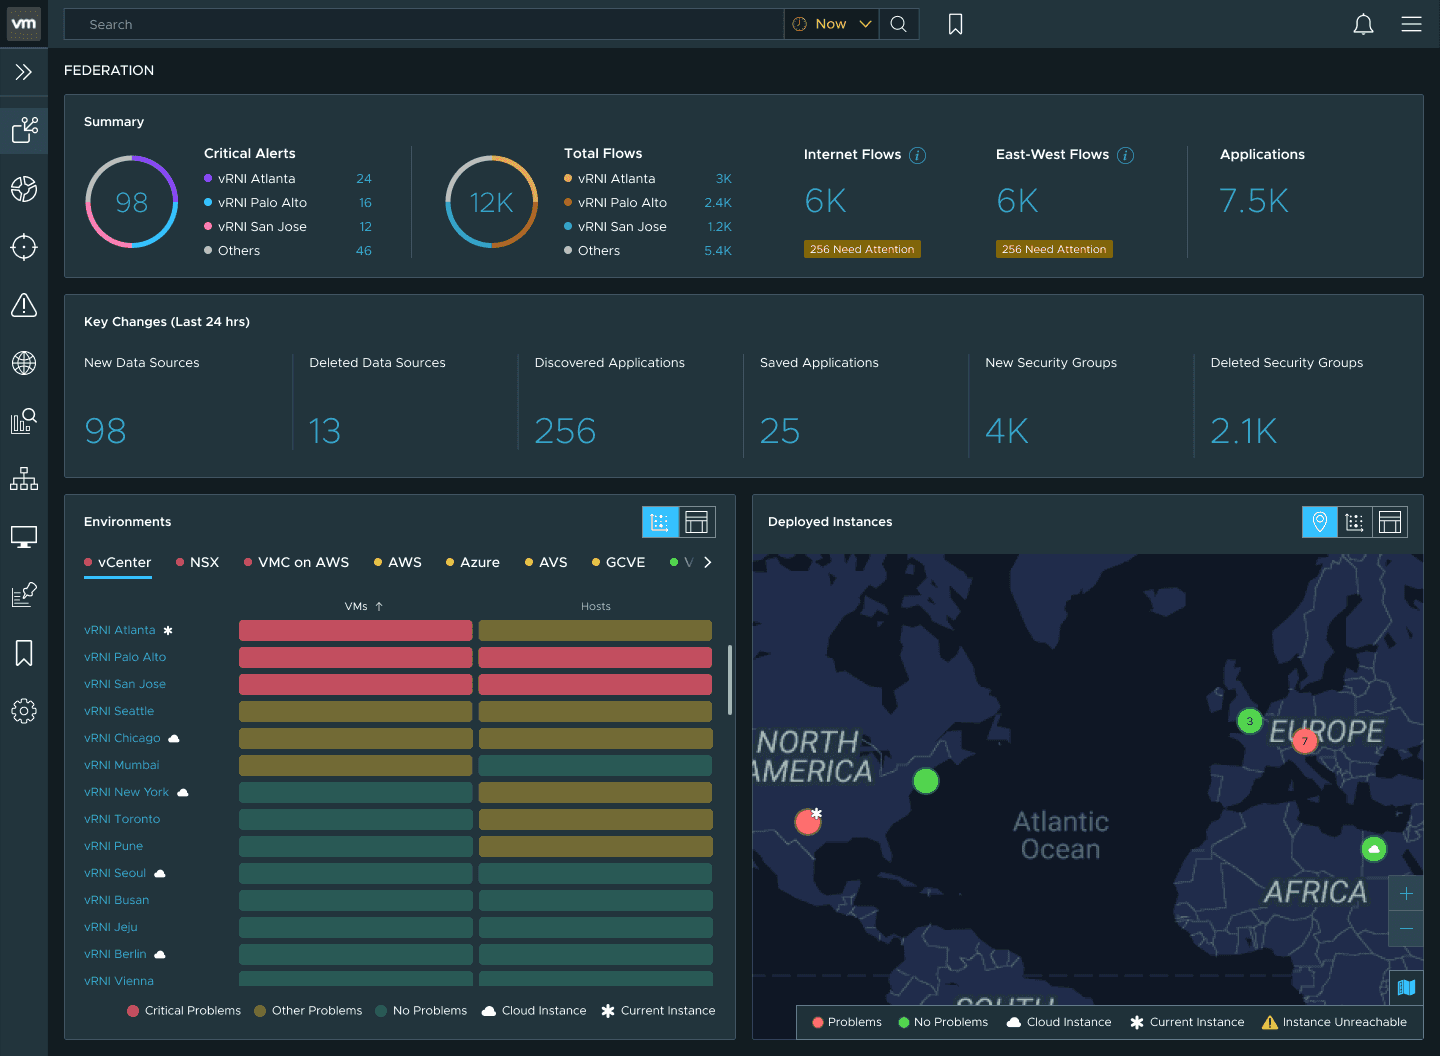Click the Applications 7.5K value
1440x1056 pixels.
(x=1254, y=201)
